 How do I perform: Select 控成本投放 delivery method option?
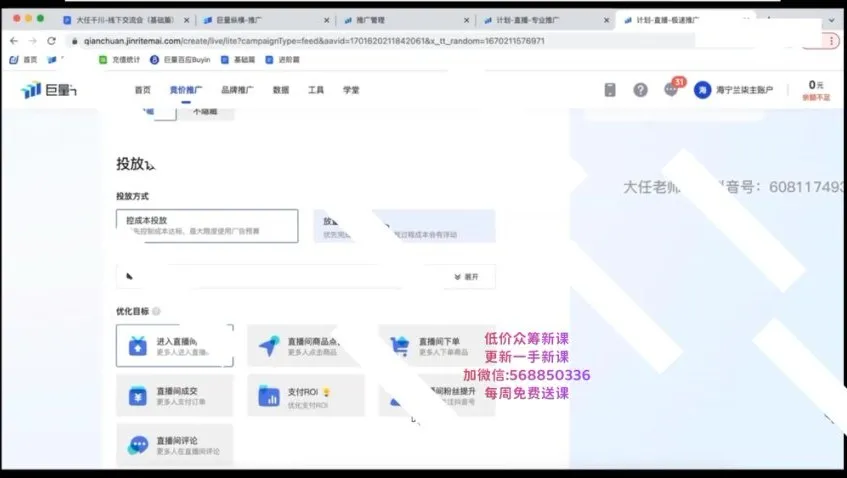(x=207, y=225)
